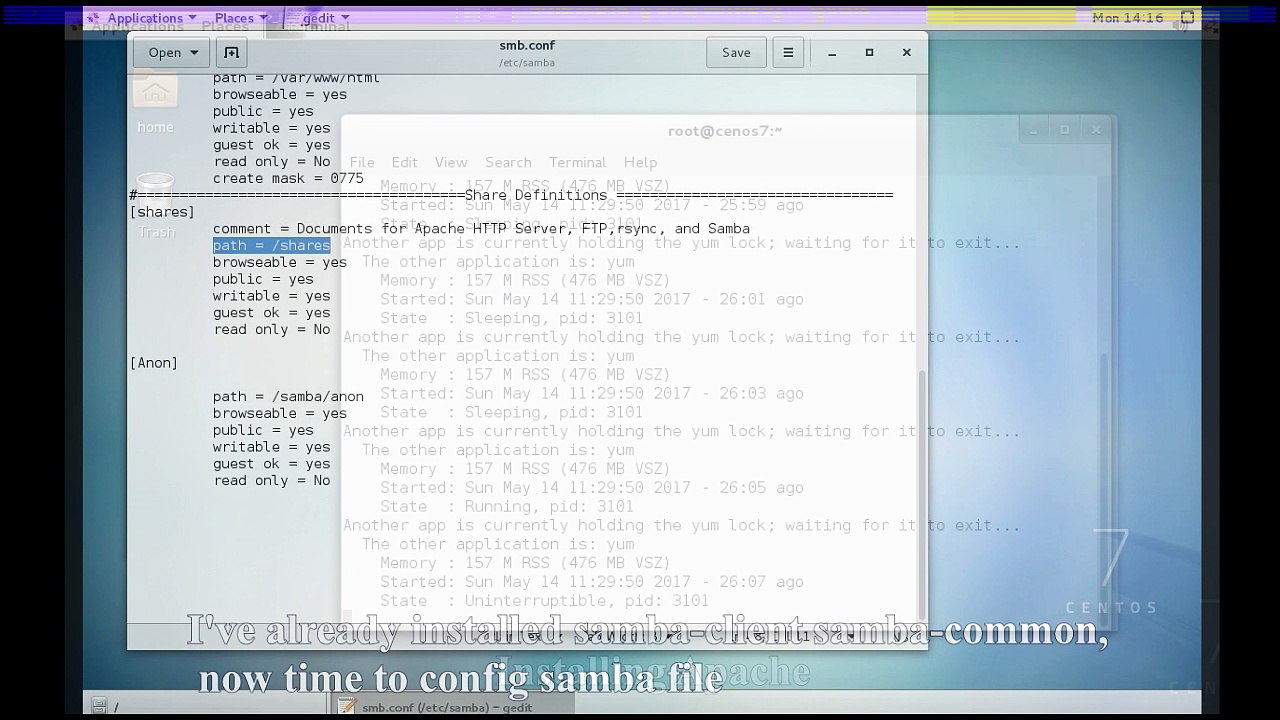Screen dimensions: 1280x720
Task: Click the 'Share Definitions' separator line
Action: coord(511,195)
